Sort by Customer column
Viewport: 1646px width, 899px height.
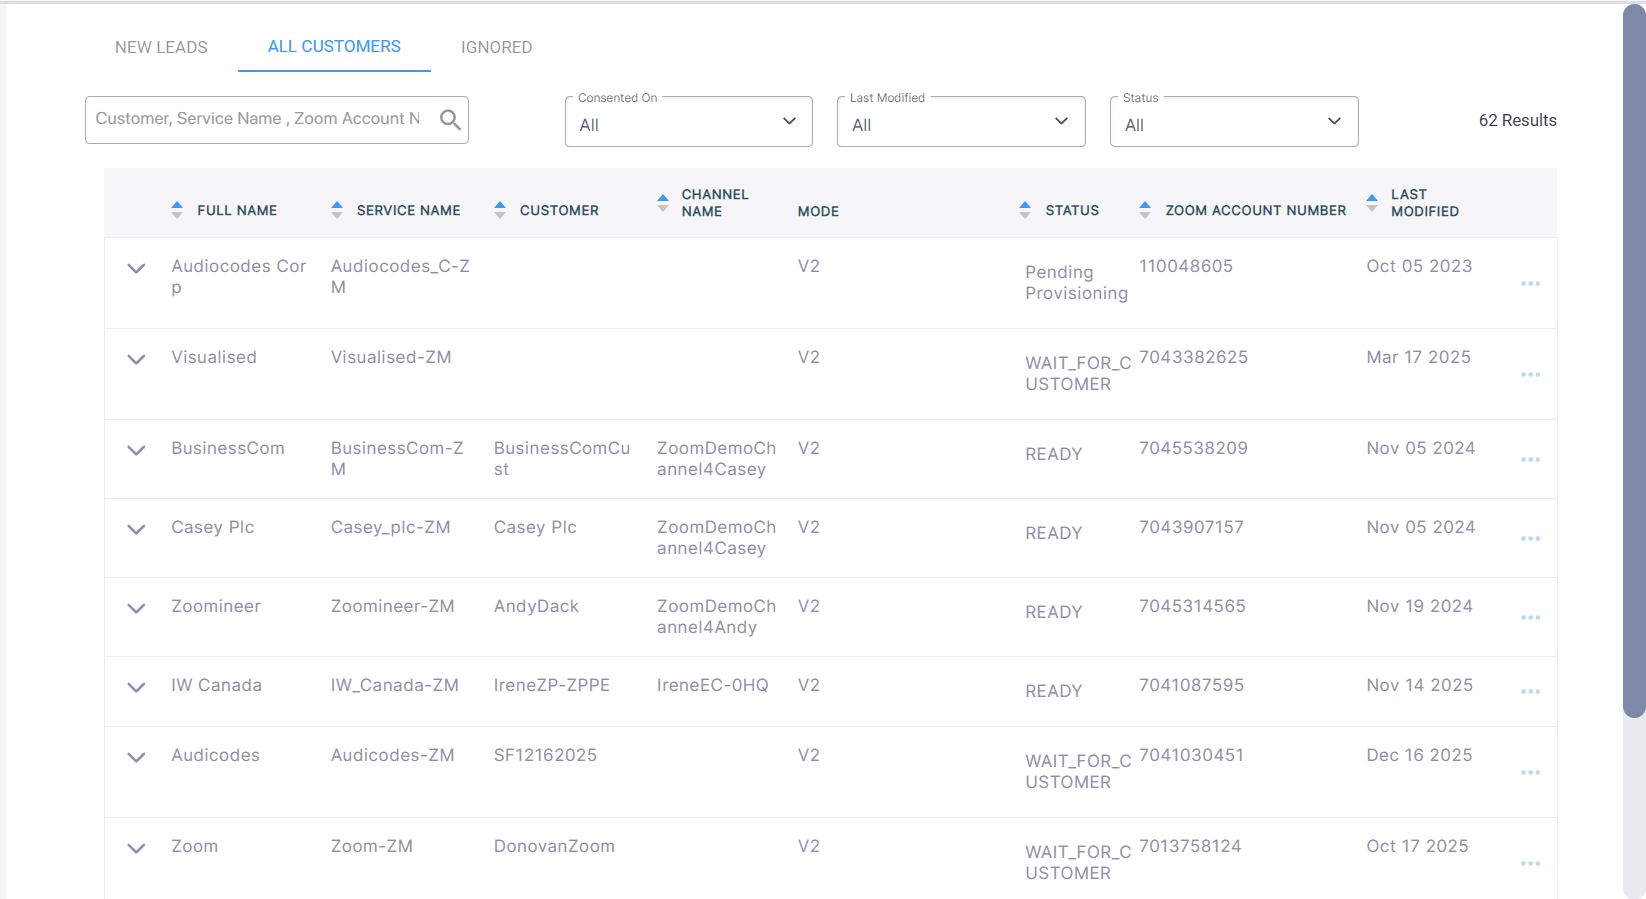point(500,210)
